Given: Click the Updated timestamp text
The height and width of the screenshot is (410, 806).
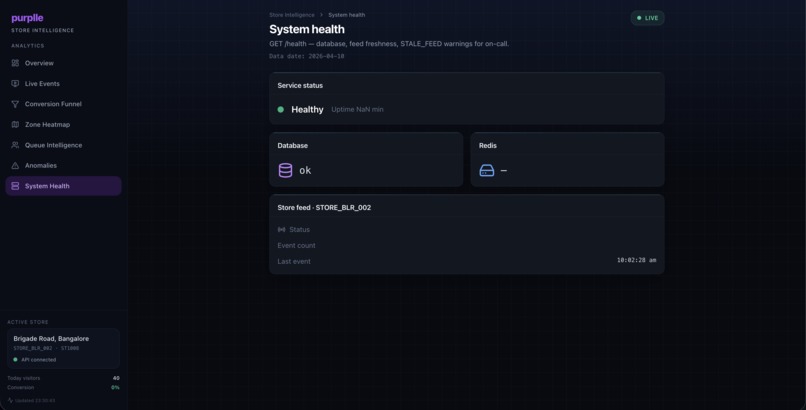Looking at the screenshot, I should [35, 400].
